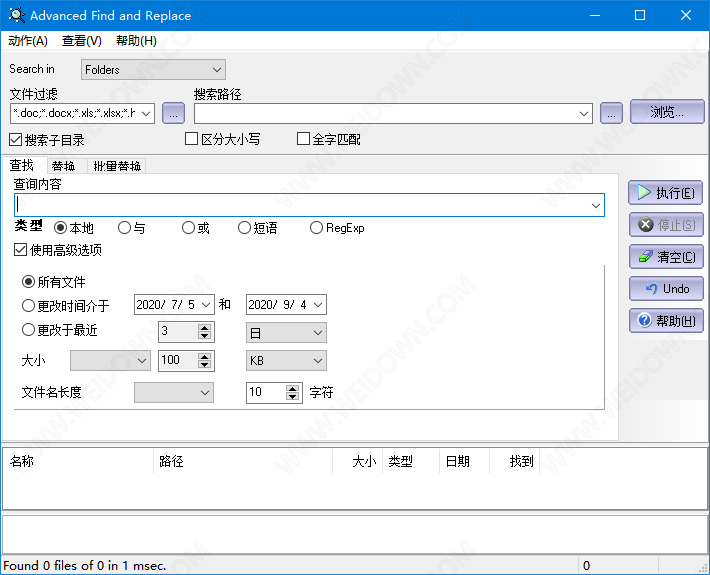This screenshot has width=710, height=575.
Task: Click the Browse (浏览...) button
Action: tap(667, 112)
